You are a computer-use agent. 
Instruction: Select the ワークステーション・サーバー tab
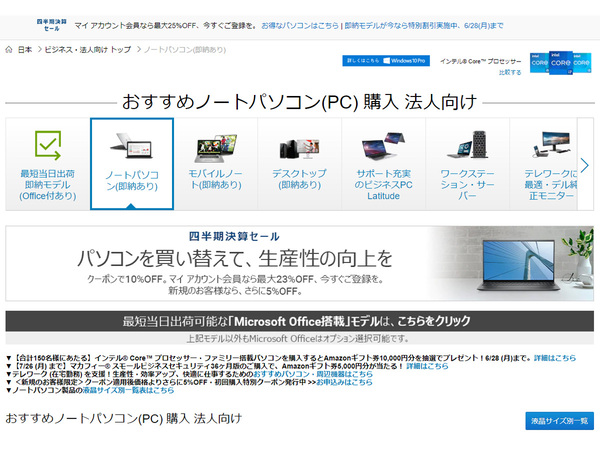tap(468, 164)
